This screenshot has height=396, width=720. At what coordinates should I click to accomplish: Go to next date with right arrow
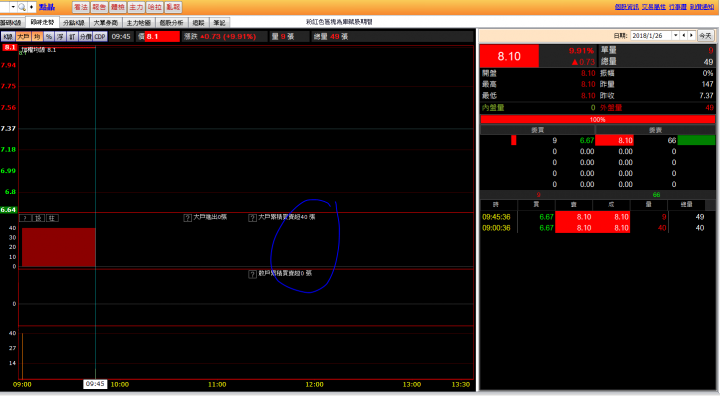pos(691,35)
